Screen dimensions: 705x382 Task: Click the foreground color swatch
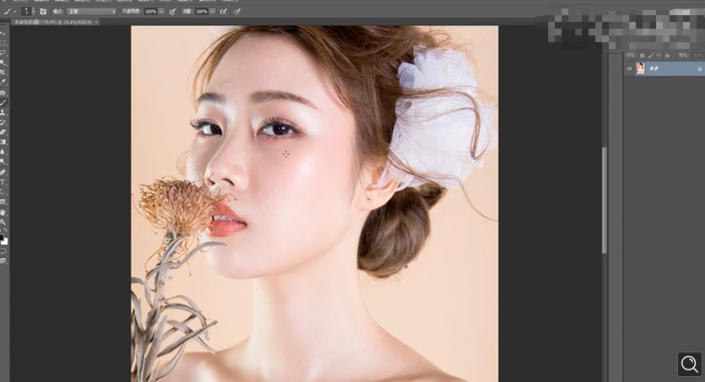coord(1,237)
